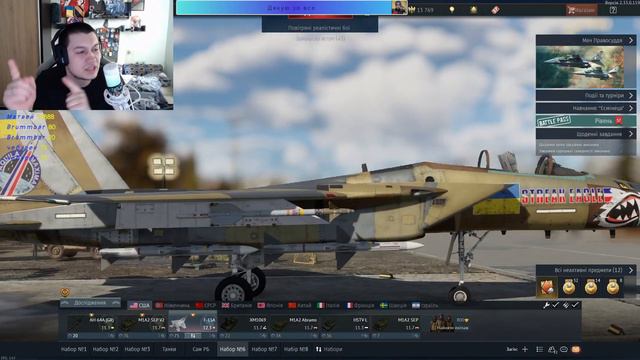Open the player avatar profile
This screenshot has height=360, width=640.
tap(399, 7)
